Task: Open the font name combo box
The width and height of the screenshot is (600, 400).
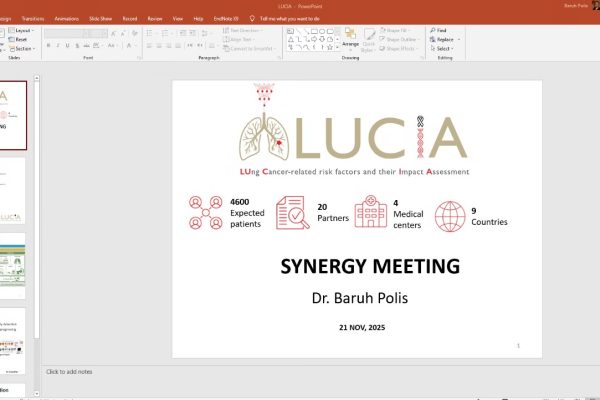Action: pos(66,33)
